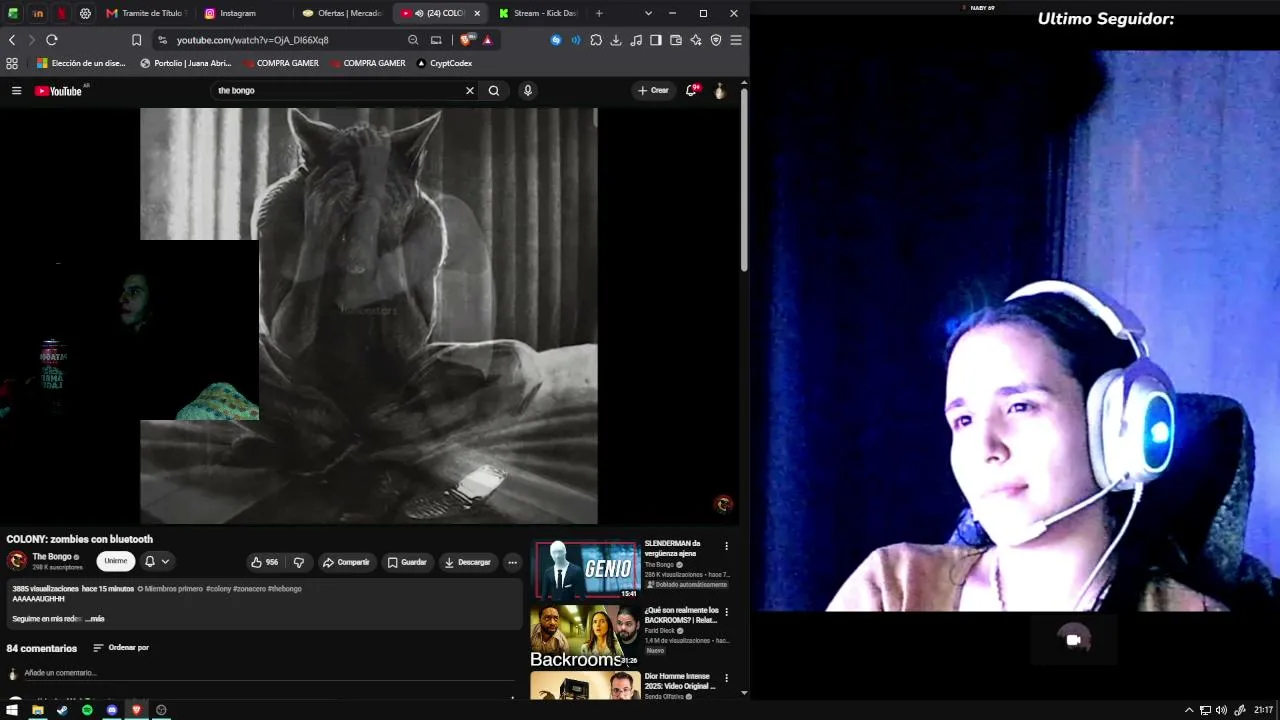The height and width of the screenshot is (720, 1280).
Task: Open the Backrooms video thumbnail
Action: click(x=585, y=637)
